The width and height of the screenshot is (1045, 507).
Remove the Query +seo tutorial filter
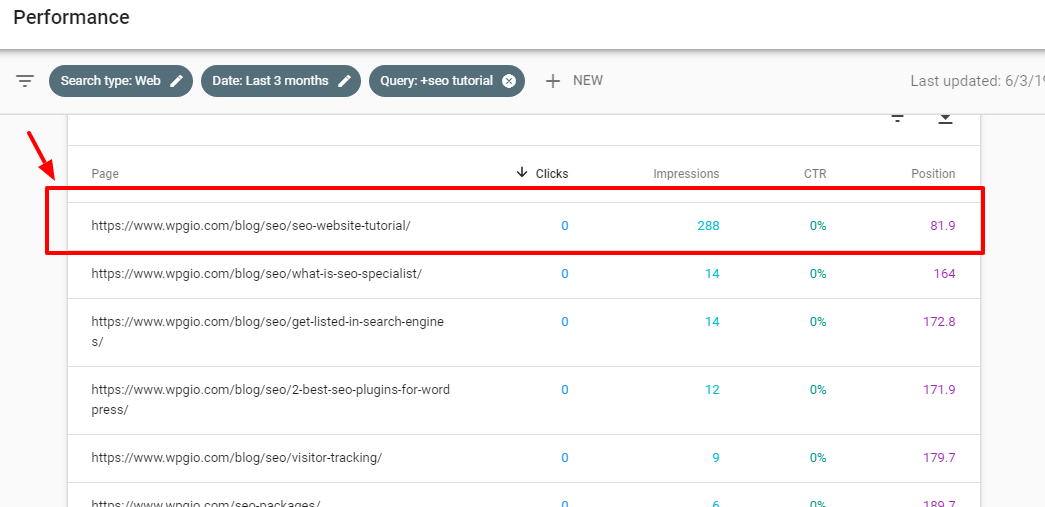point(509,81)
